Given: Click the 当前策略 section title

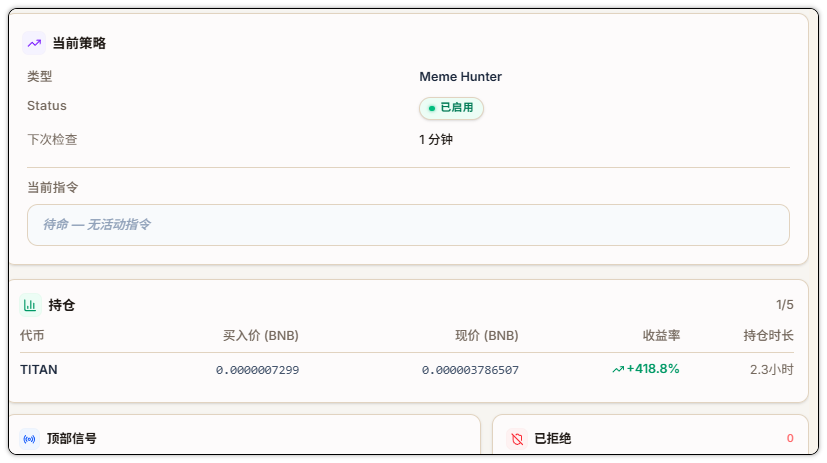Looking at the screenshot, I should tap(79, 43).
